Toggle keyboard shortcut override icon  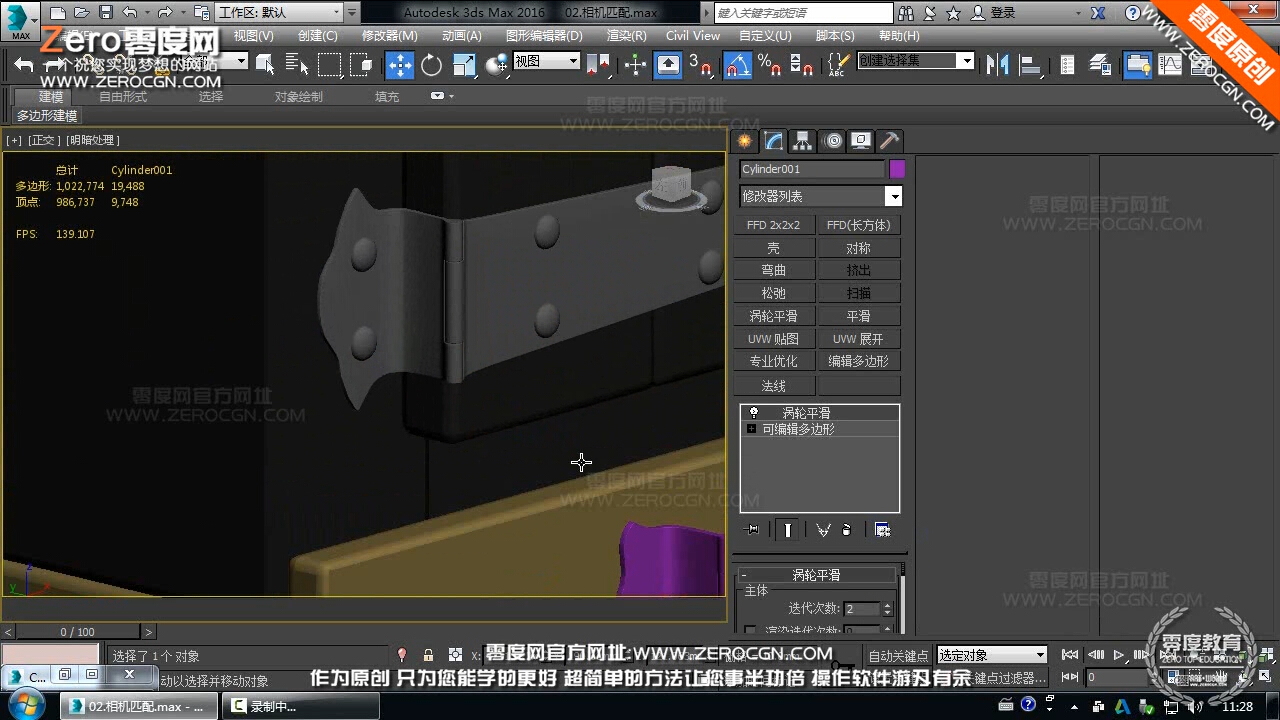pyautogui.click(x=667, y=65)
